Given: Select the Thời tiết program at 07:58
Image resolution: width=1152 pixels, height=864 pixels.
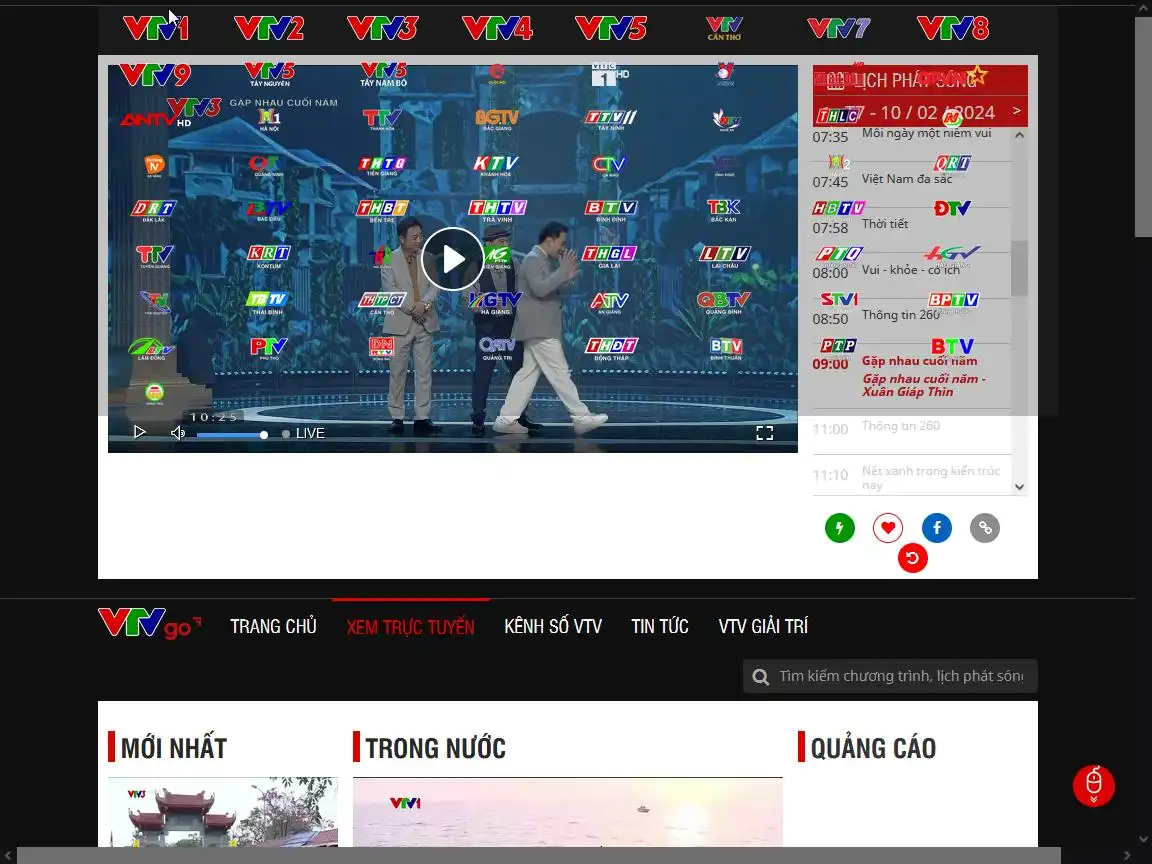Looking at the screenshot, I should pyautogui.click(x=912, y=224).
